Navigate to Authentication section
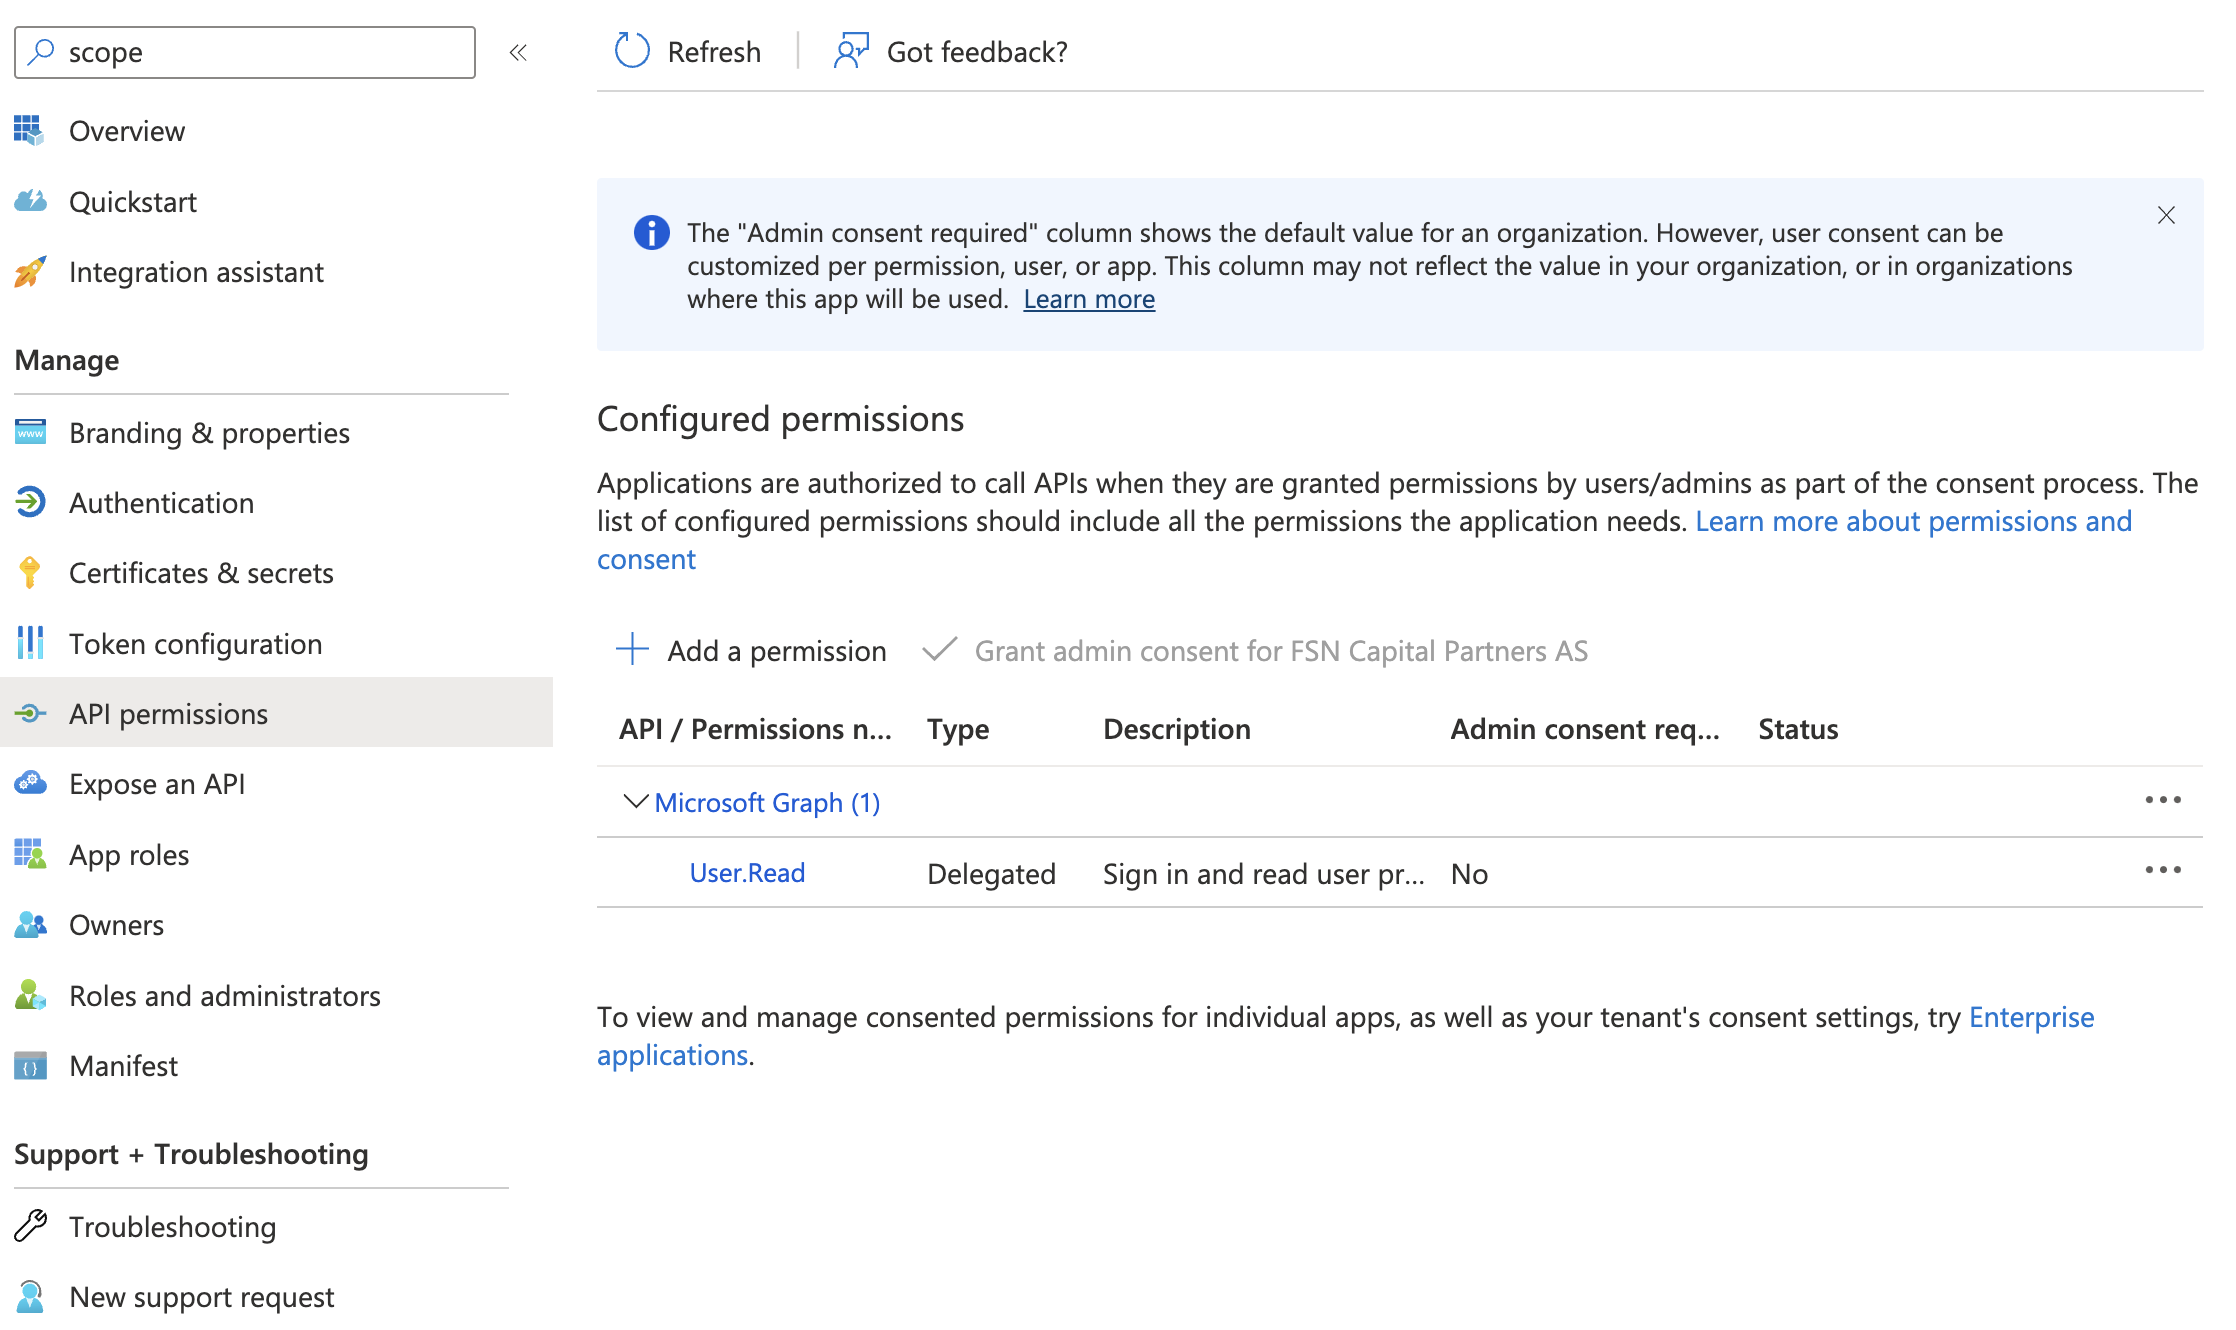This screenshot has height=1330, width=2236. 160,502
